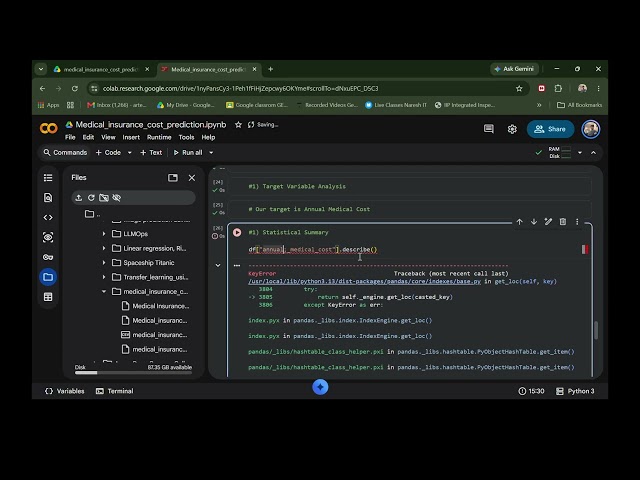Refresh the Files panel listing
Image resolution: width=640 pixels, height=480 pixels.
(91, 198)
